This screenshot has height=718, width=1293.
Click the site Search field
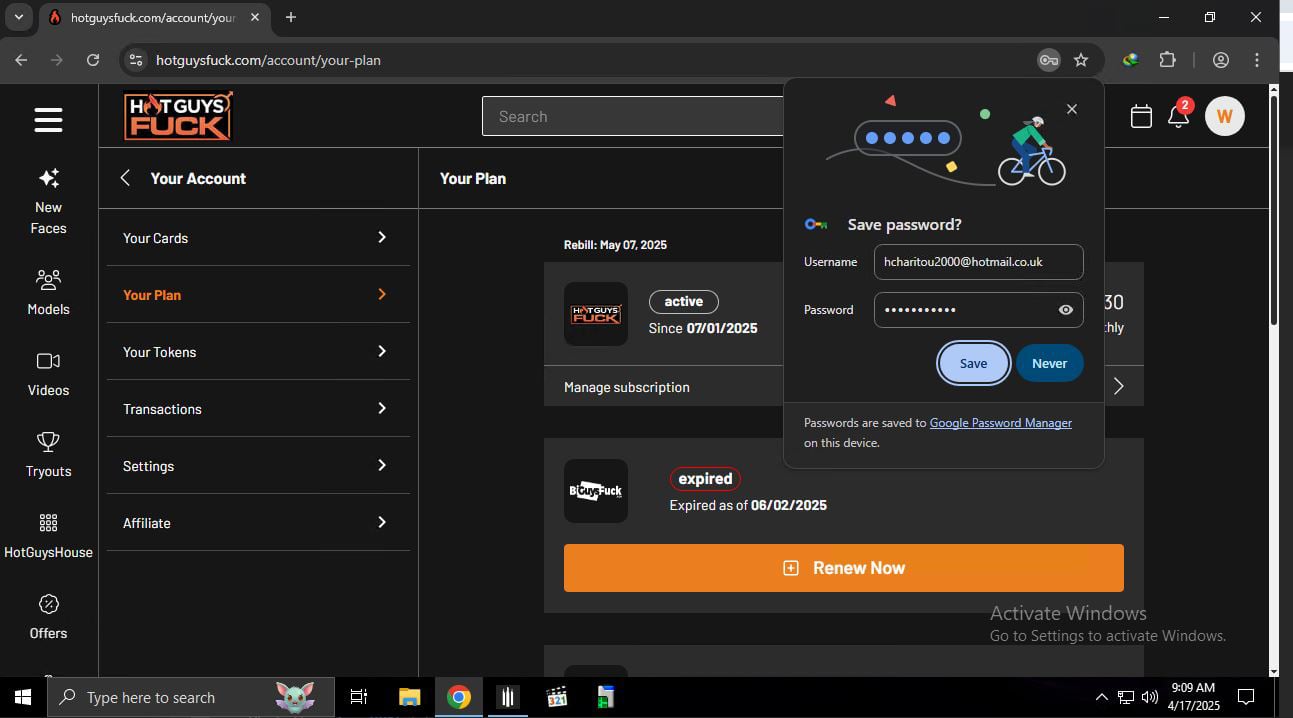633,116
